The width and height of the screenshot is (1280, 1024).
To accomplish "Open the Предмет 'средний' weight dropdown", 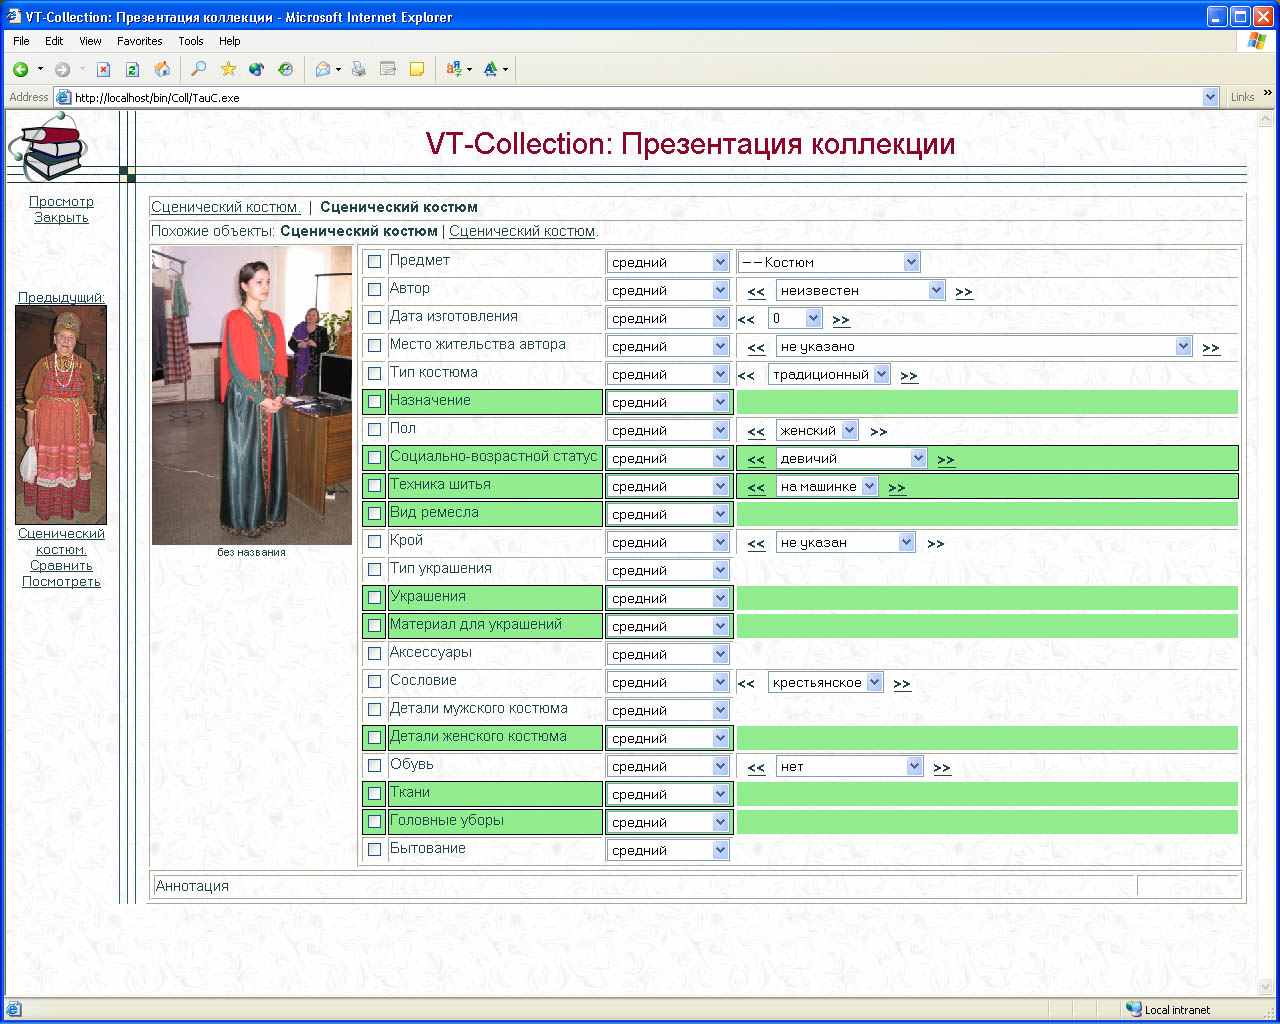I will (668, 262).
